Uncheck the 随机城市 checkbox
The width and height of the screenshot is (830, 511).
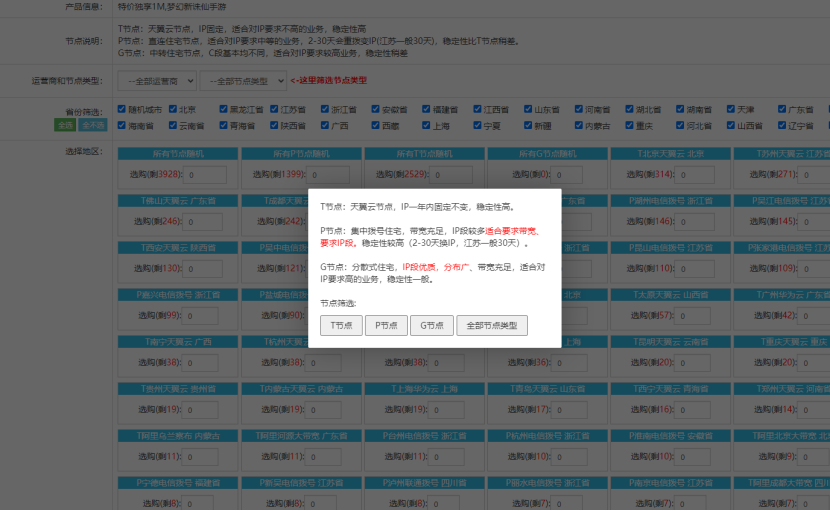(123, 109)
